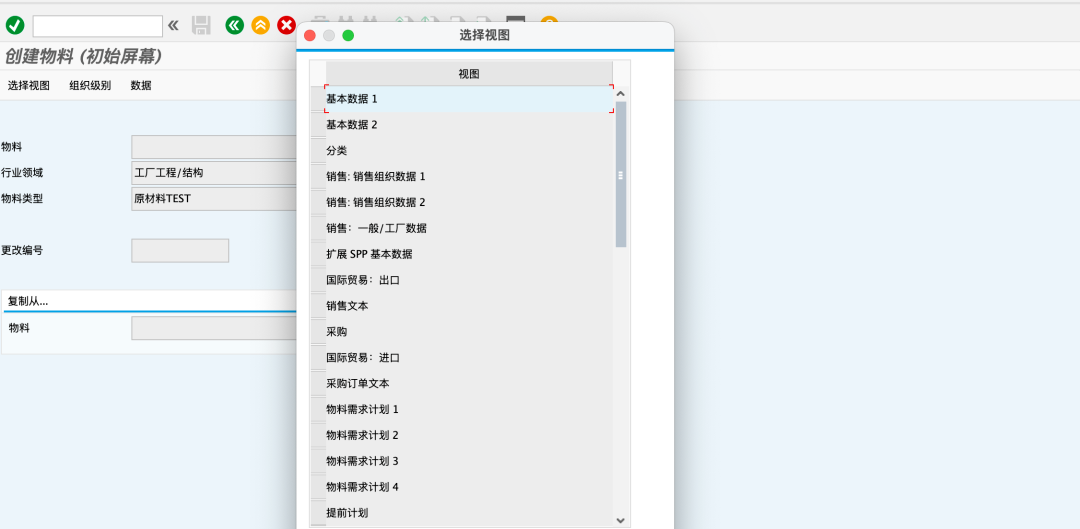1080x529 pixels.
Task: Click the vertical scrollbar thumb in the view list
Action: (621, 174)
